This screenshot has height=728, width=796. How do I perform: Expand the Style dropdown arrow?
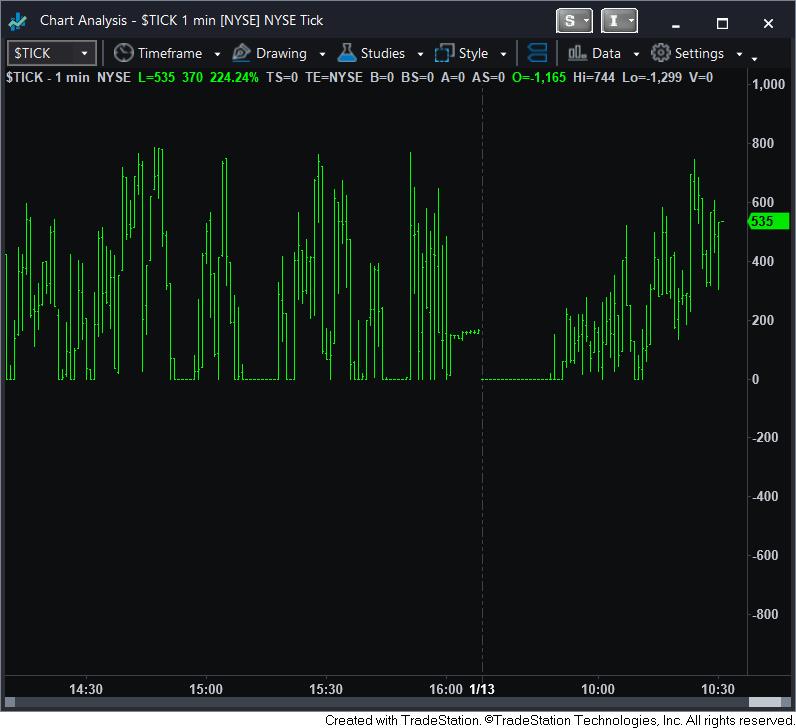[x=503, y=54]
